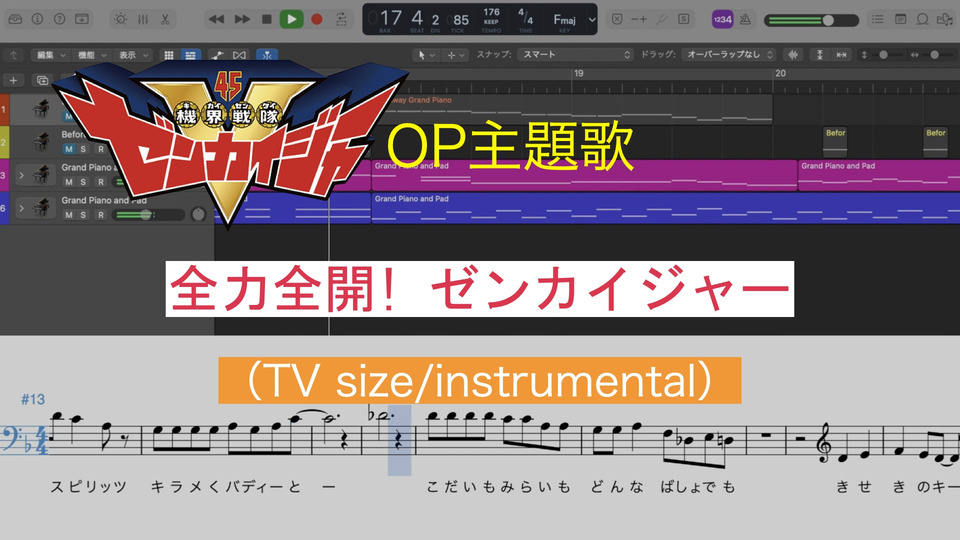
Task: Switch to list view button
Action: (x=190, y=55)
